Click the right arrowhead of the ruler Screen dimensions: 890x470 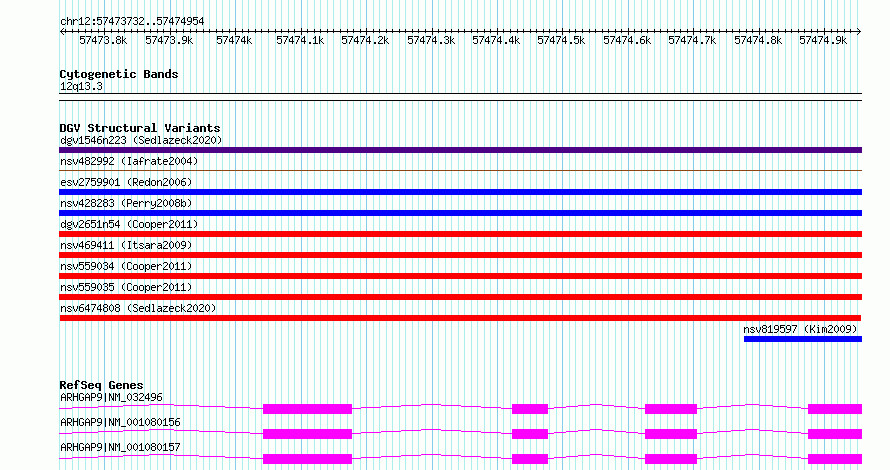coord(859,32)
